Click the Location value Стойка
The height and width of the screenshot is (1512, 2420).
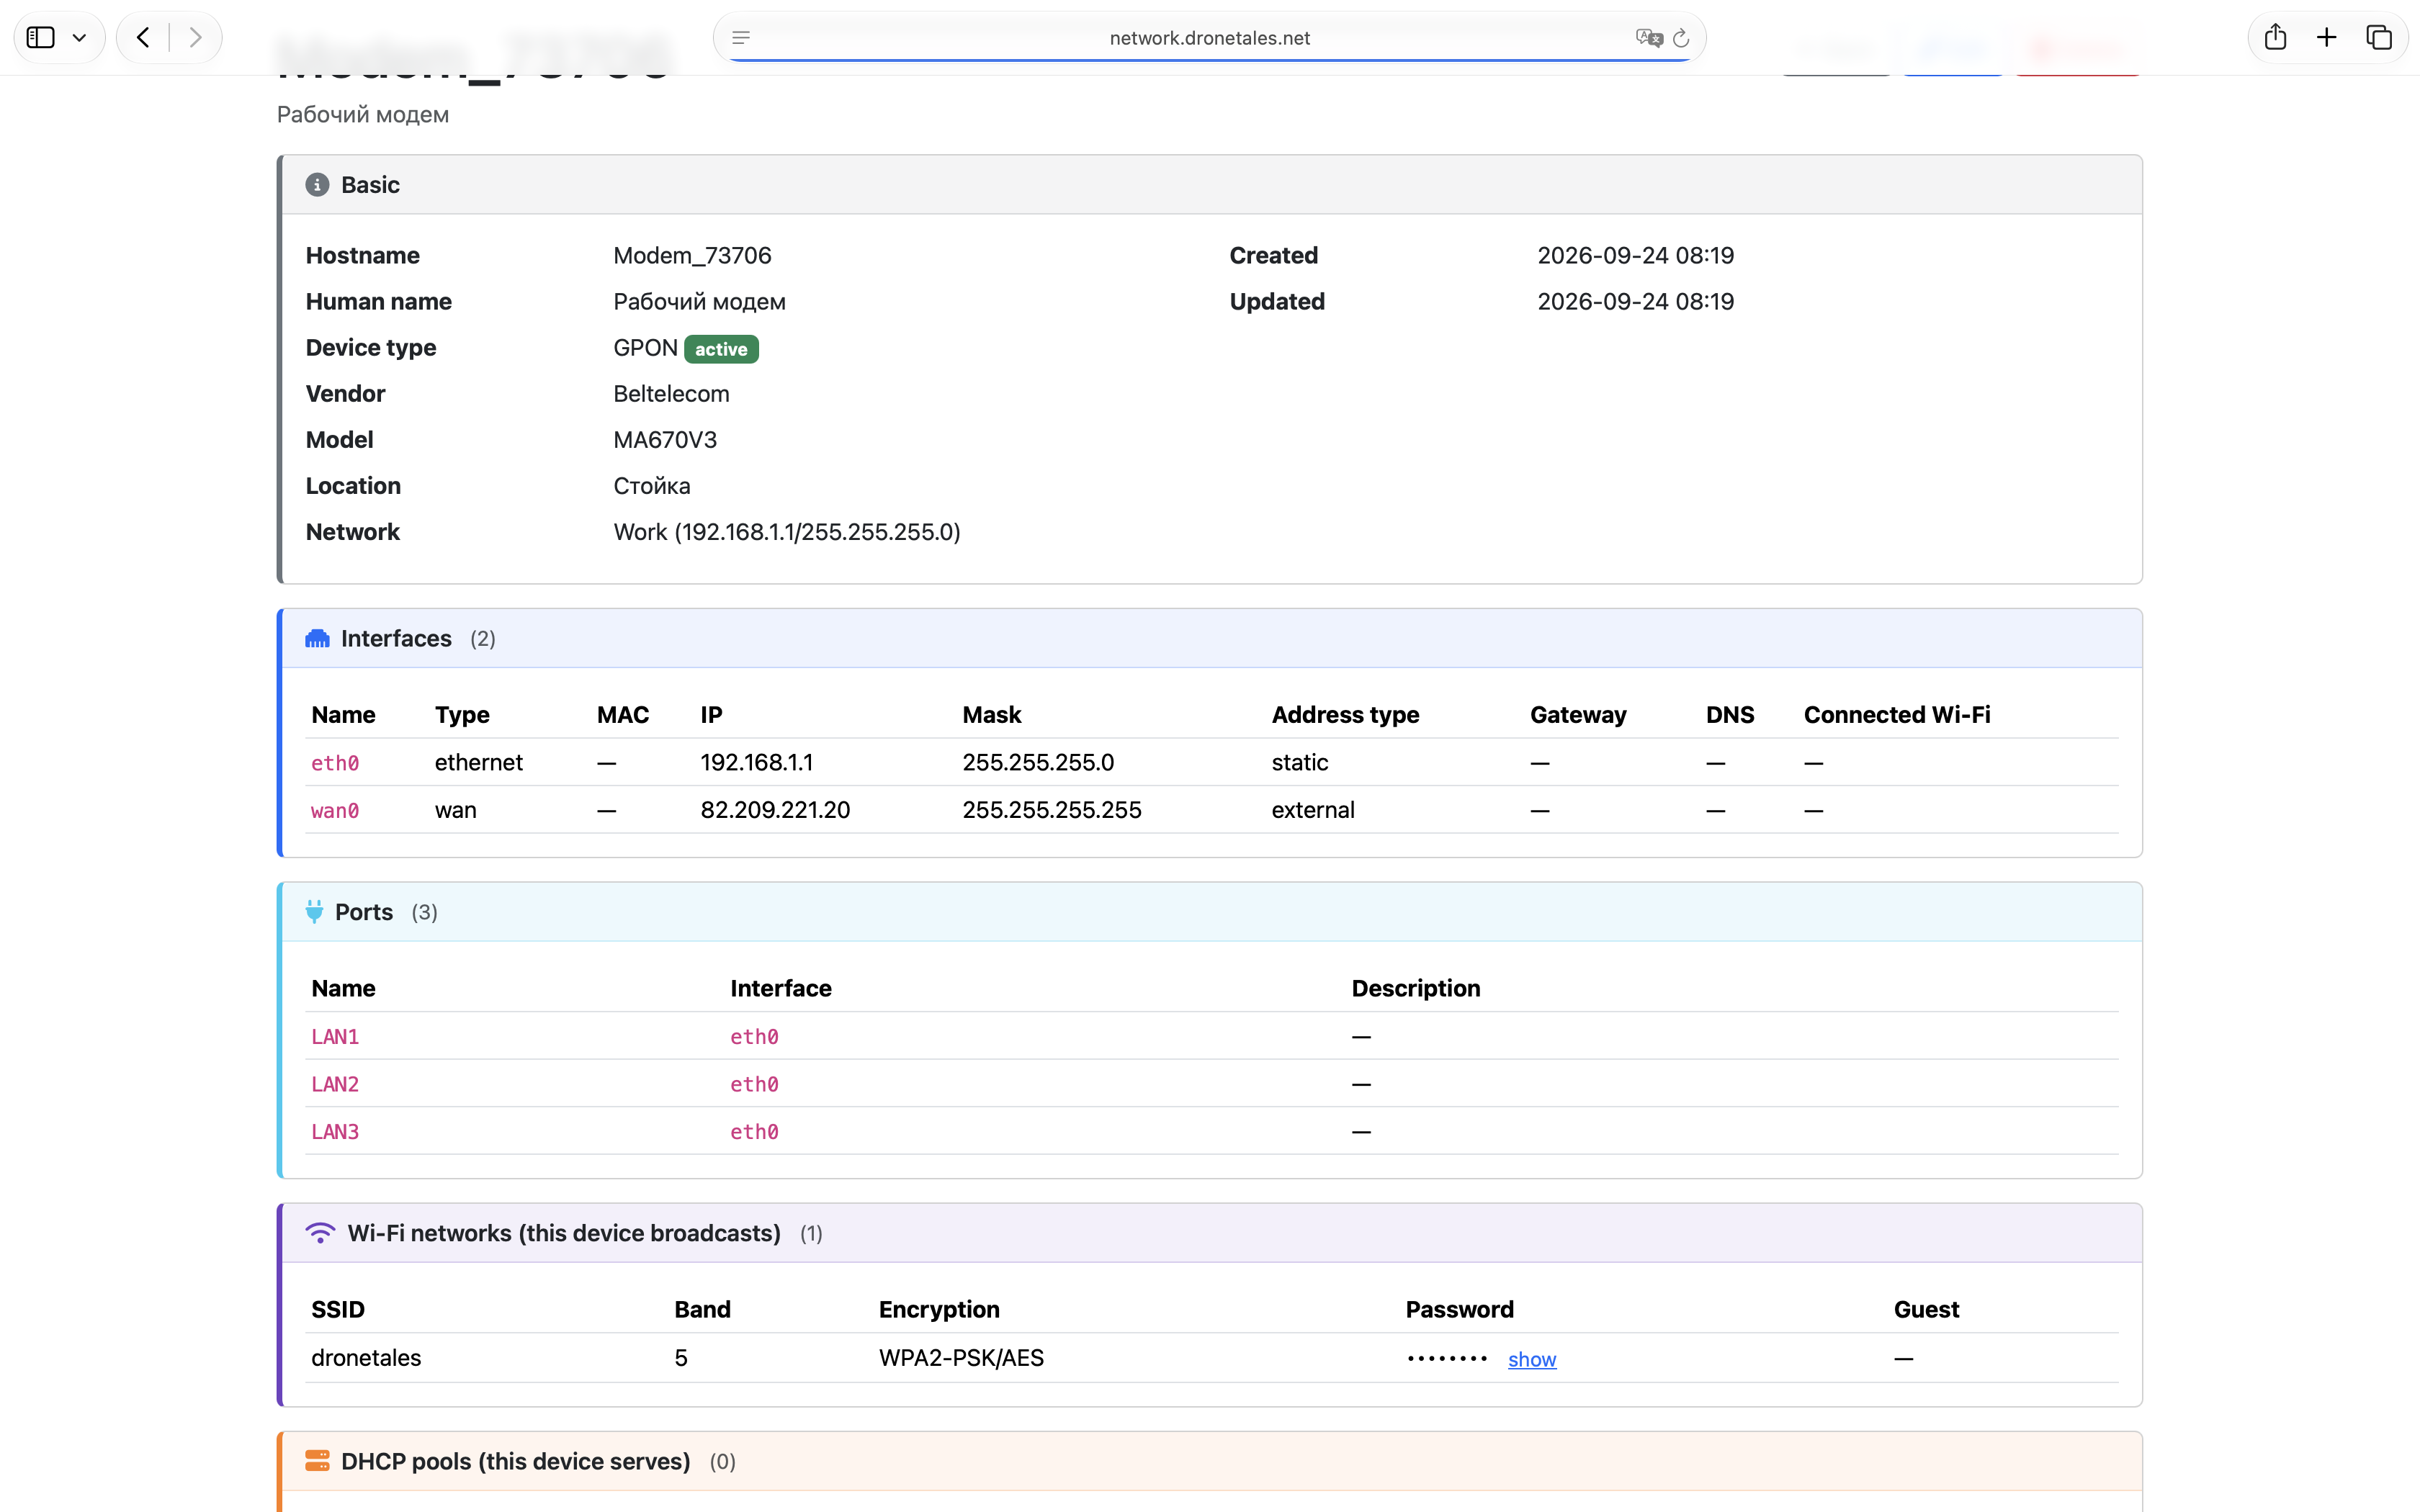click(651, 486)
